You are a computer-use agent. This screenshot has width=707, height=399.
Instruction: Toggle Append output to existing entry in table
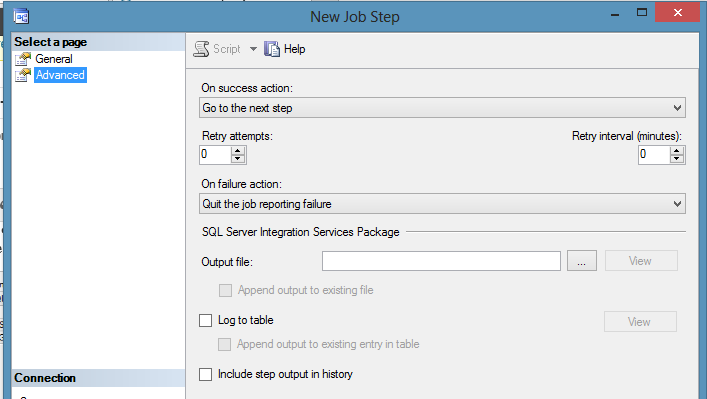click(225, 344)
